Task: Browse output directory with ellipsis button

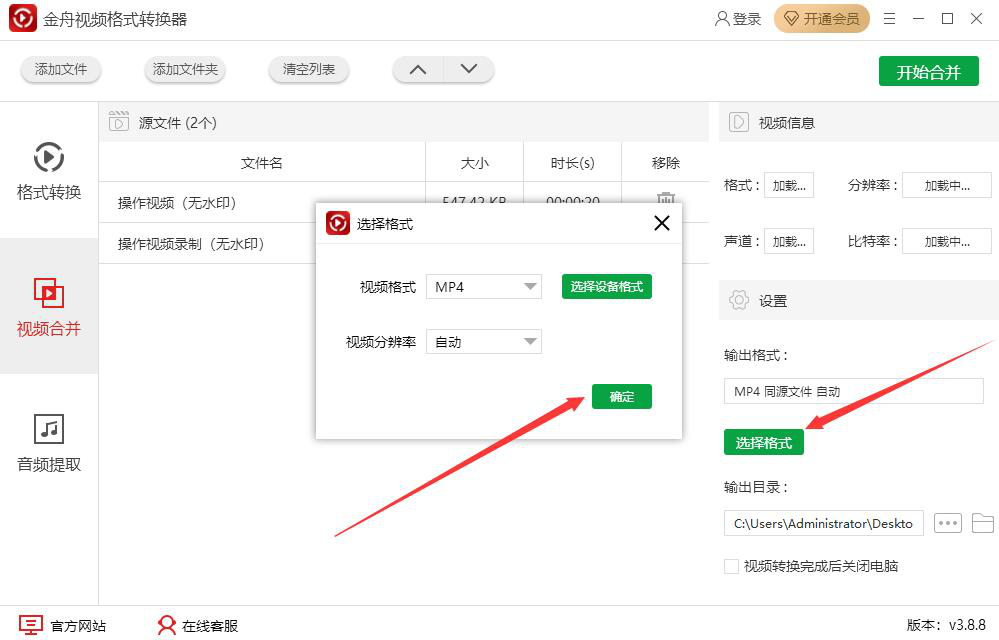Action: [x=947, y=523]
